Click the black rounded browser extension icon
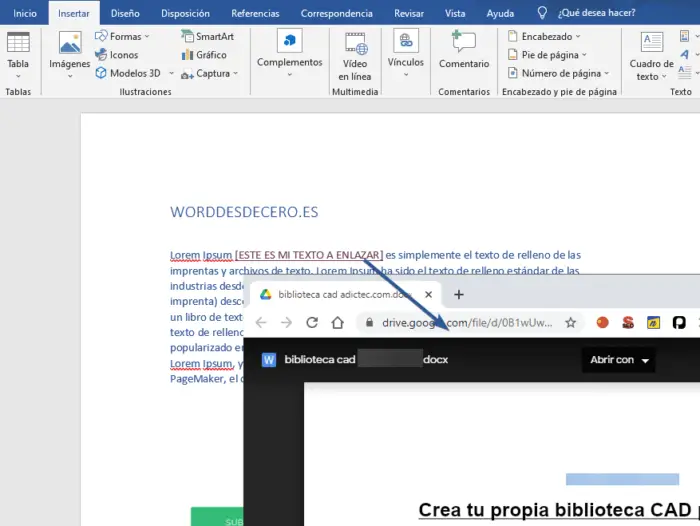 tap(679, 322)
